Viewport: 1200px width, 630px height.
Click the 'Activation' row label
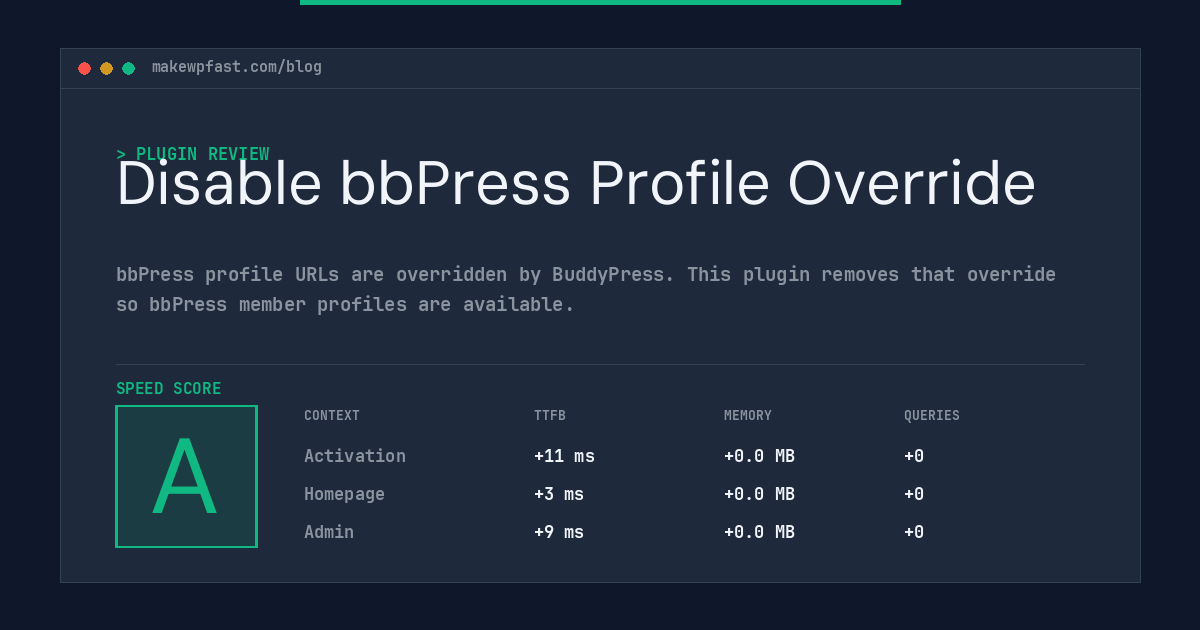point(355,456)
